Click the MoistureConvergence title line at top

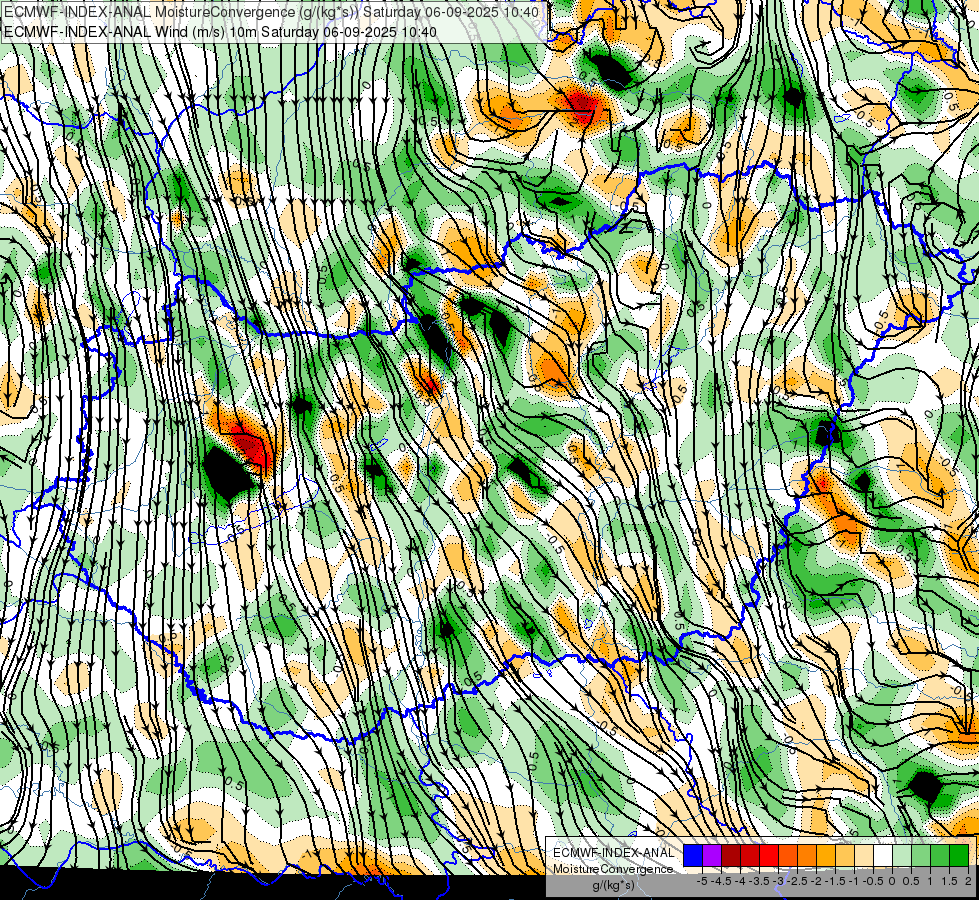272,12
